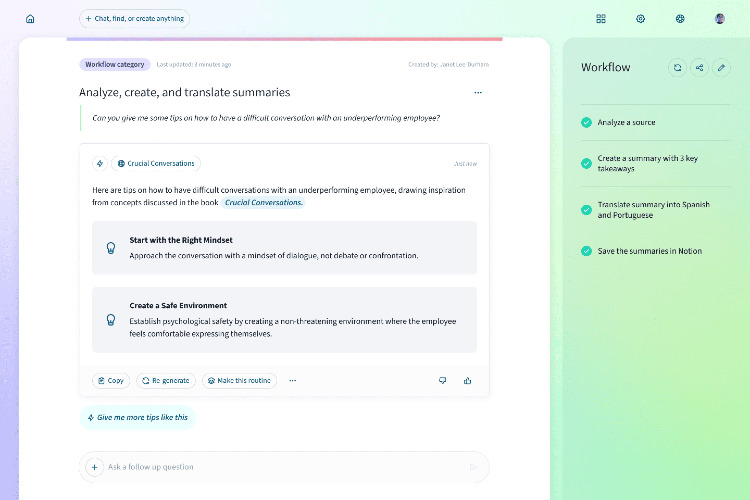
Task: Select the Crucial Conversations source chip
Action: (156, 163)
